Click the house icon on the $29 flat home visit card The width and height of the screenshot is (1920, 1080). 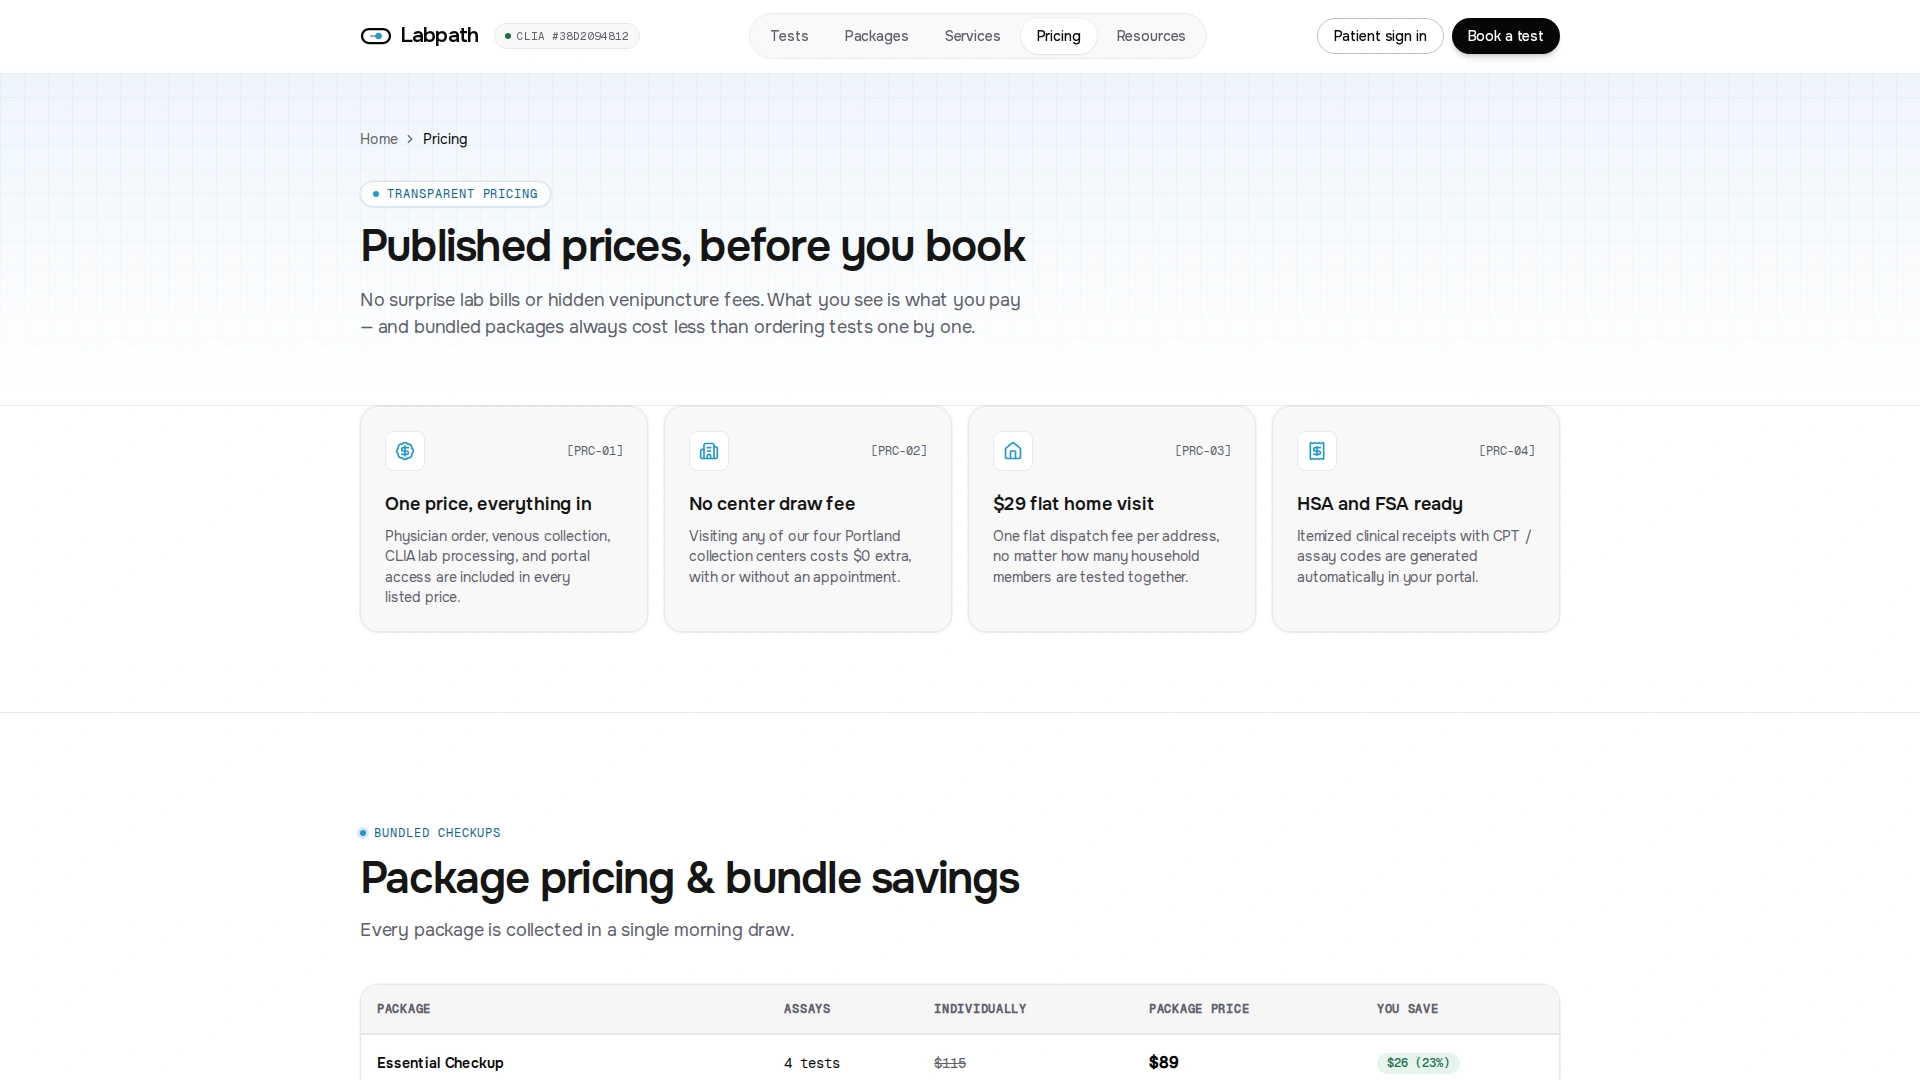click(1013, 451)
